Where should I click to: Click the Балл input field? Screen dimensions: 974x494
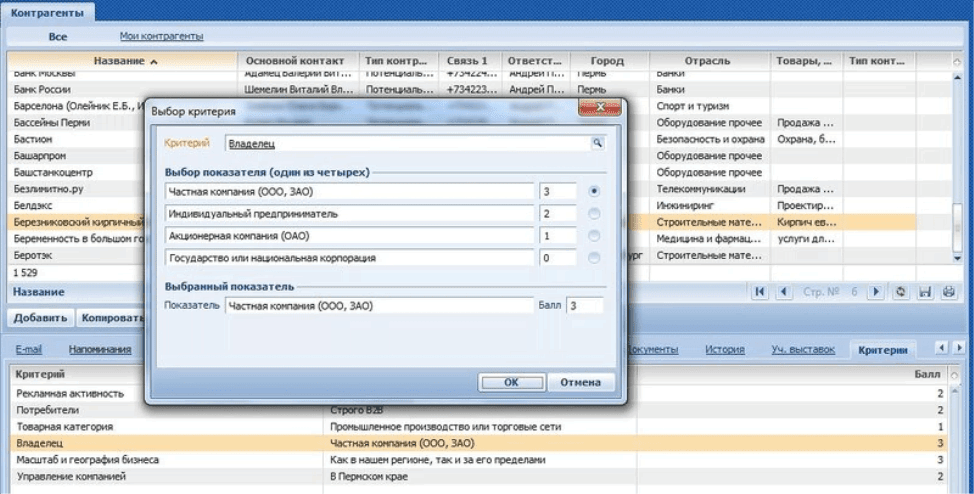point(584,306)
